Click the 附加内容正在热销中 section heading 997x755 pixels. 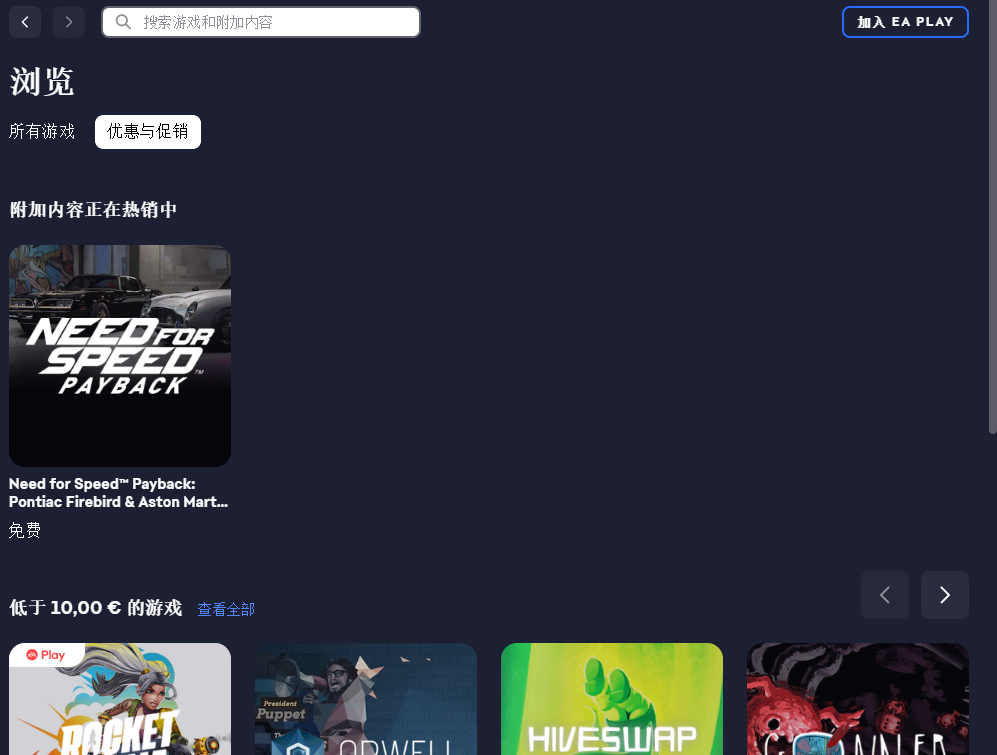click(93, 210)
